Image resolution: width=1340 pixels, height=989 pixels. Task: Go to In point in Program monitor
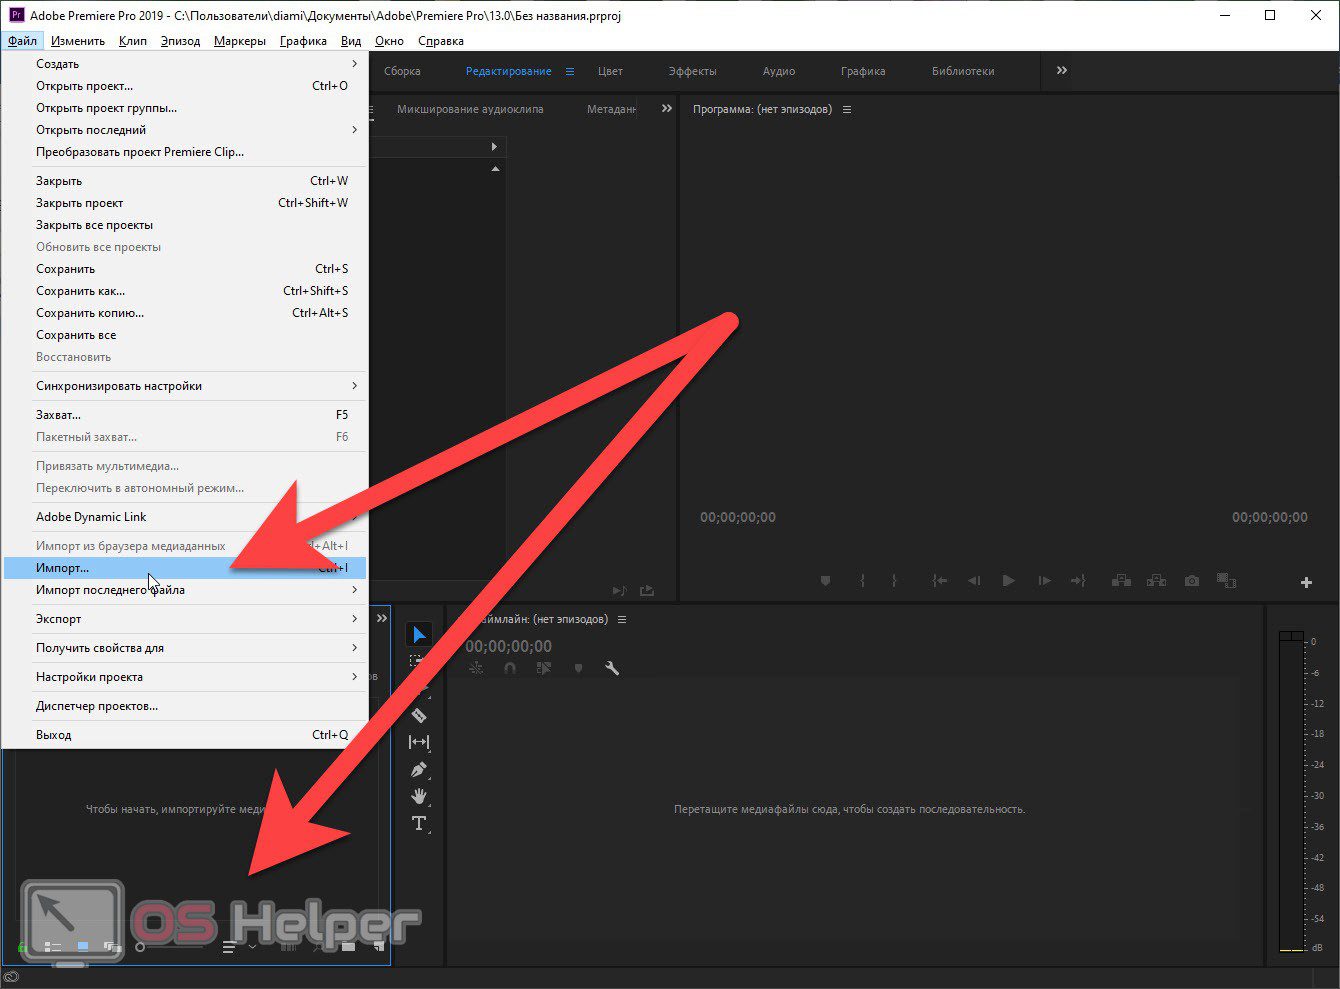[939, 581]
